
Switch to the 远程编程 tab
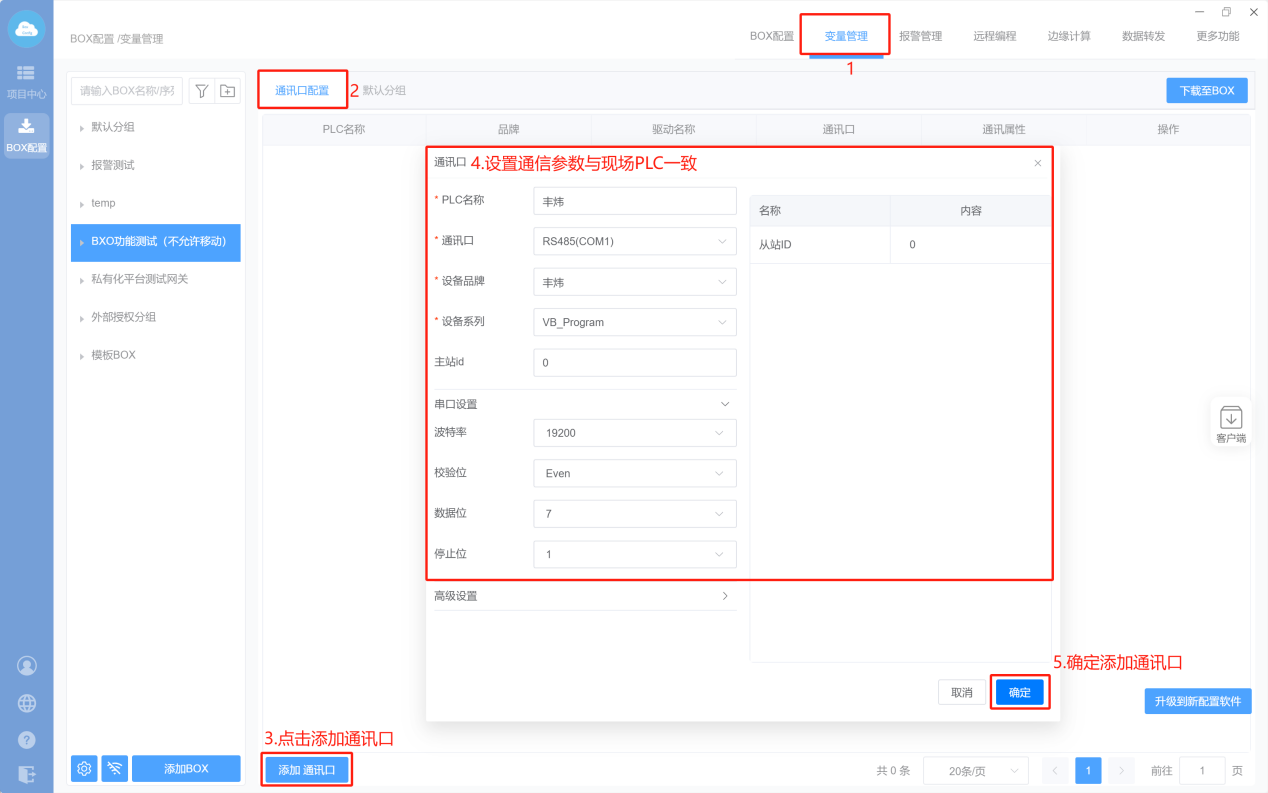coord(994,36)
